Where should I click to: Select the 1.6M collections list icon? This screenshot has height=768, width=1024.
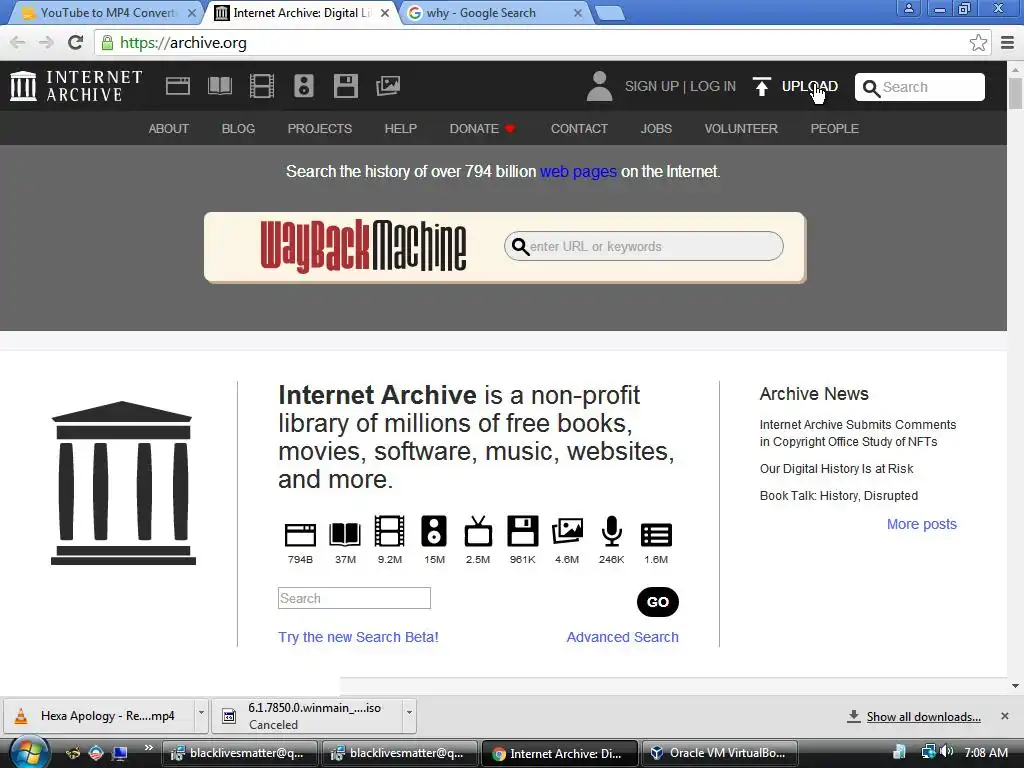pyautogui.click(x=656, y=534)
